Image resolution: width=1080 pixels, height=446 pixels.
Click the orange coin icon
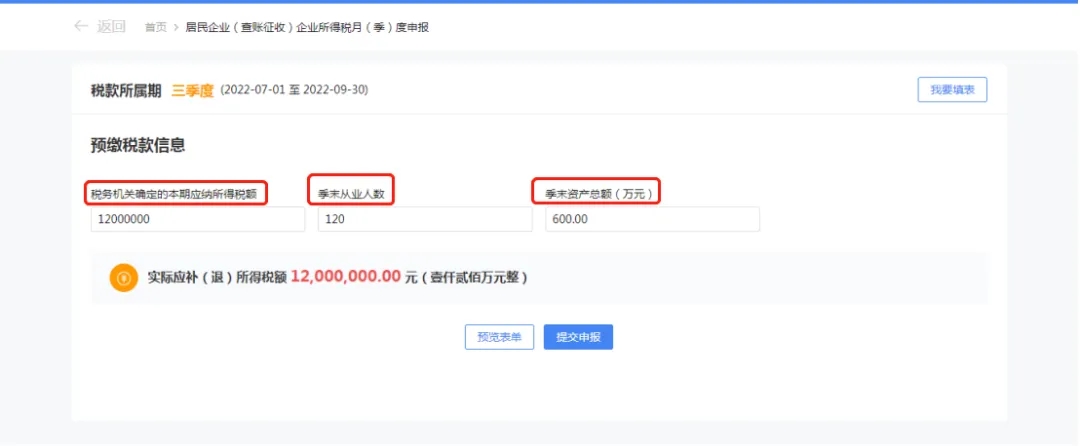[x=123, y=278]
